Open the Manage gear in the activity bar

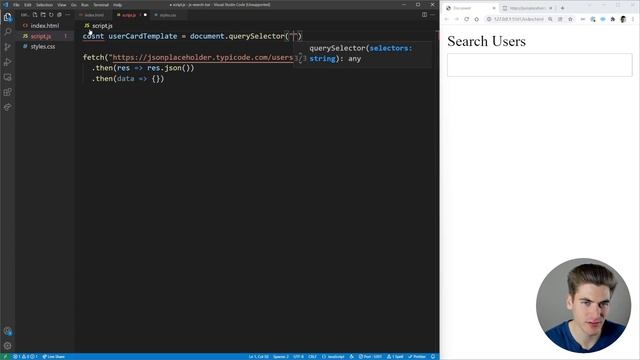coord(7,346)
